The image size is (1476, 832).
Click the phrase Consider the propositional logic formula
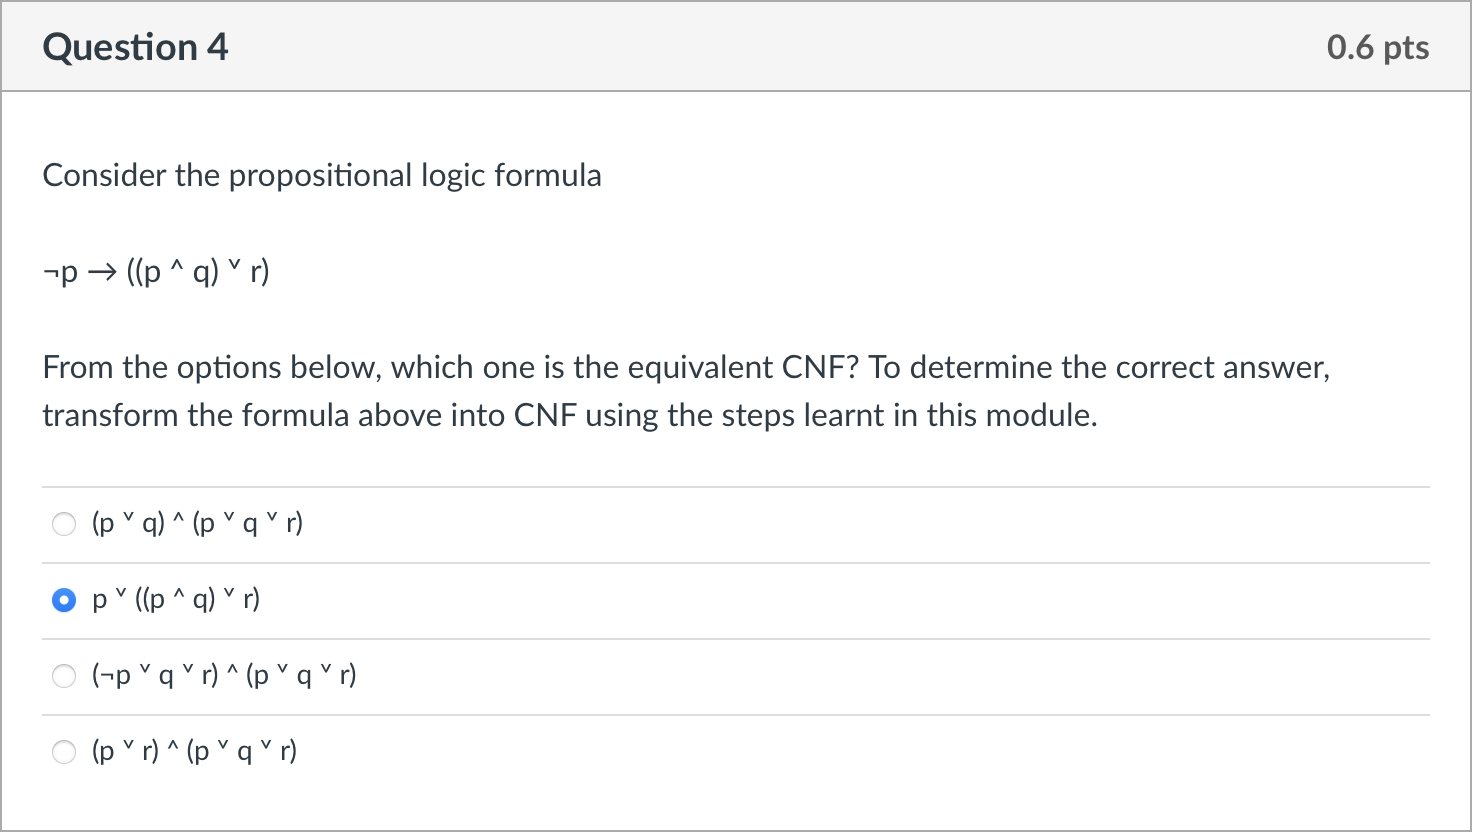point(321,175)
